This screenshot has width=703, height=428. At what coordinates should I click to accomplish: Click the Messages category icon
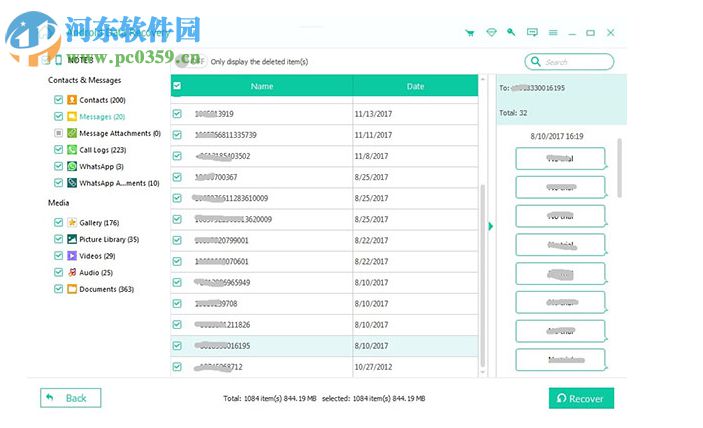point(72,117)
